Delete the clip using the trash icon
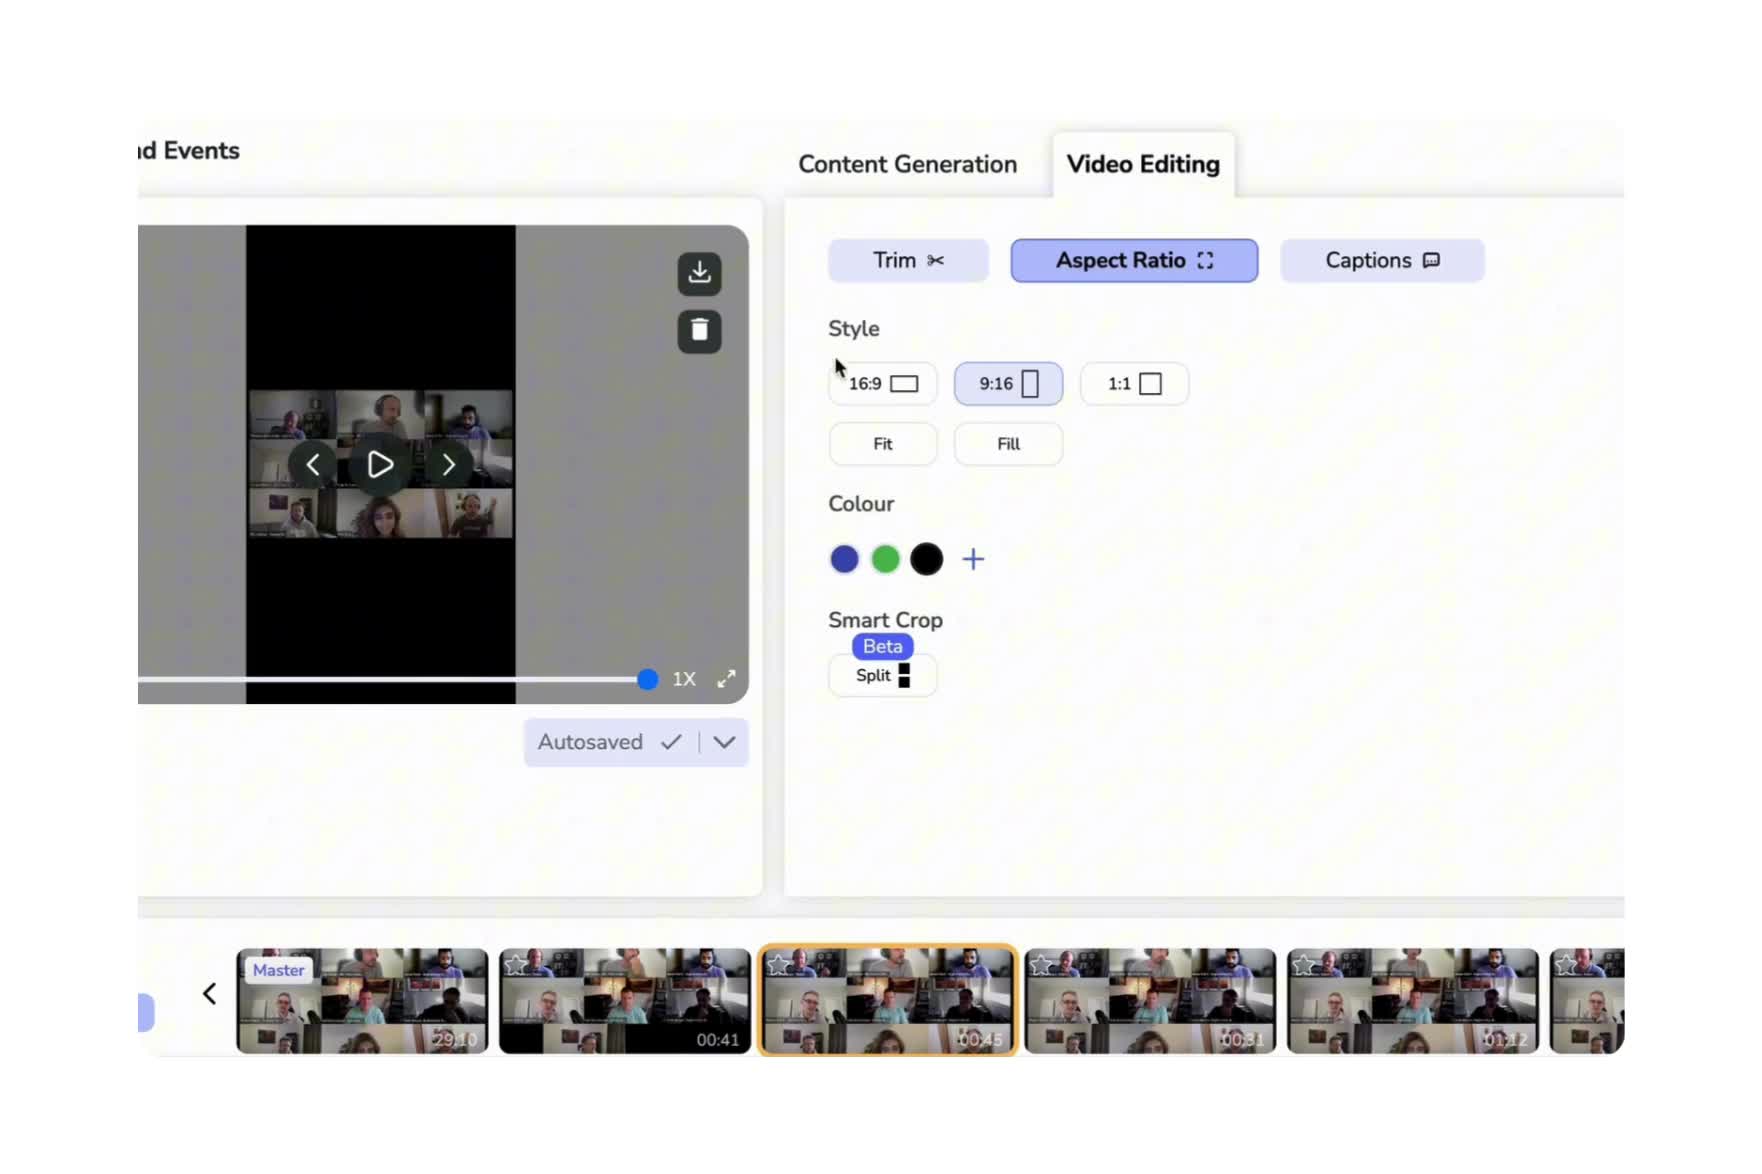1762x1174 pixels. 699,330
